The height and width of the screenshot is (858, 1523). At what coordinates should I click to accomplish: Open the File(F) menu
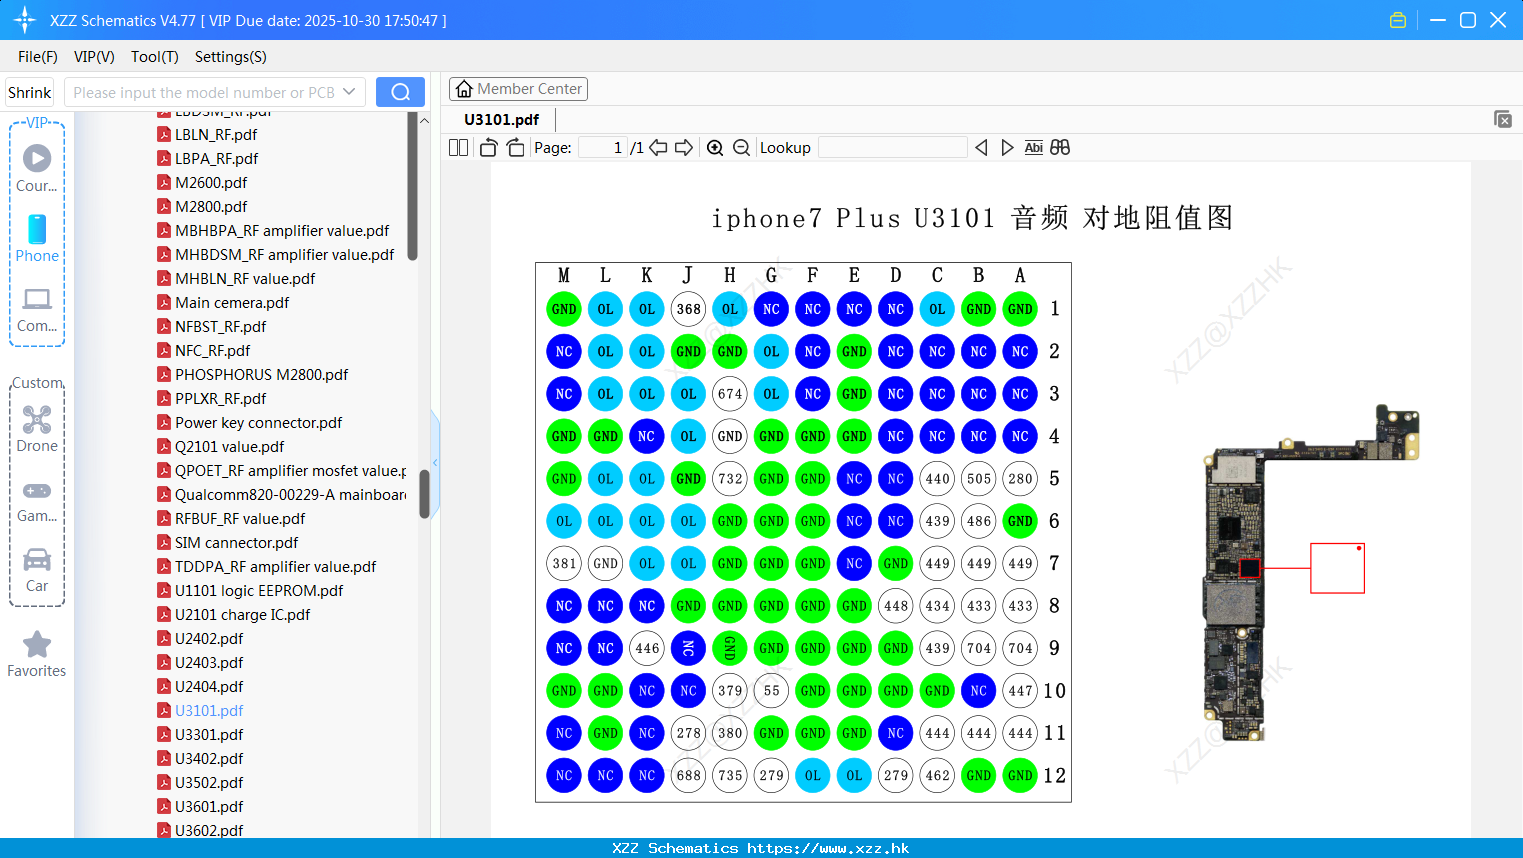click(x=38, y=57)
